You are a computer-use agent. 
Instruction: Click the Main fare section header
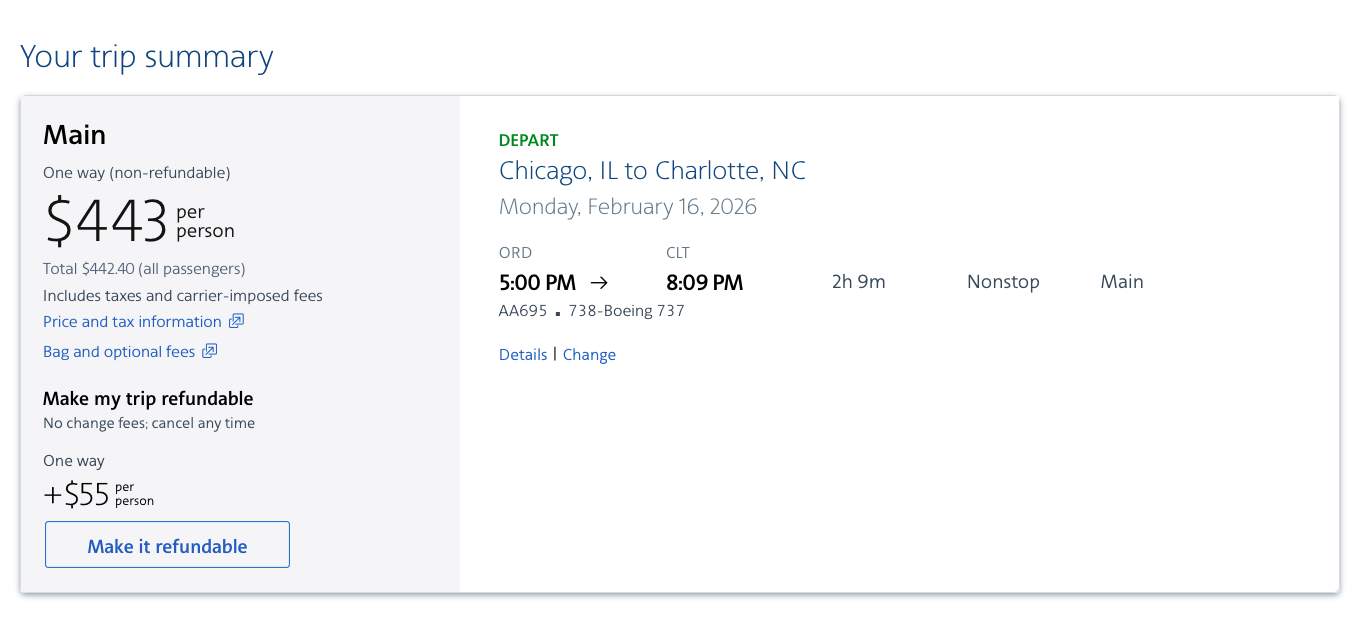pyautogui.click(x=74, y=134)
